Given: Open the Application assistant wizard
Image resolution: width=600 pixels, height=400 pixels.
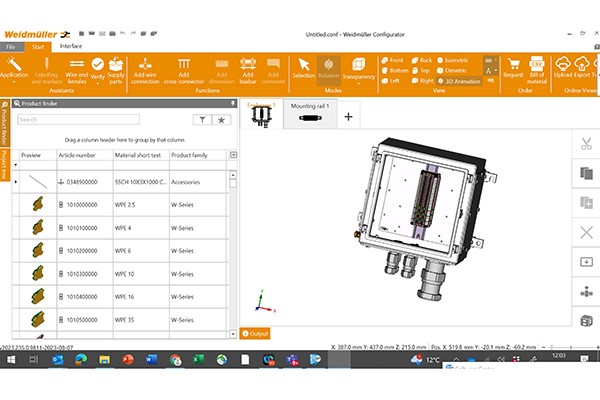Looking at the screenshot, I should (x=14, y=70).
